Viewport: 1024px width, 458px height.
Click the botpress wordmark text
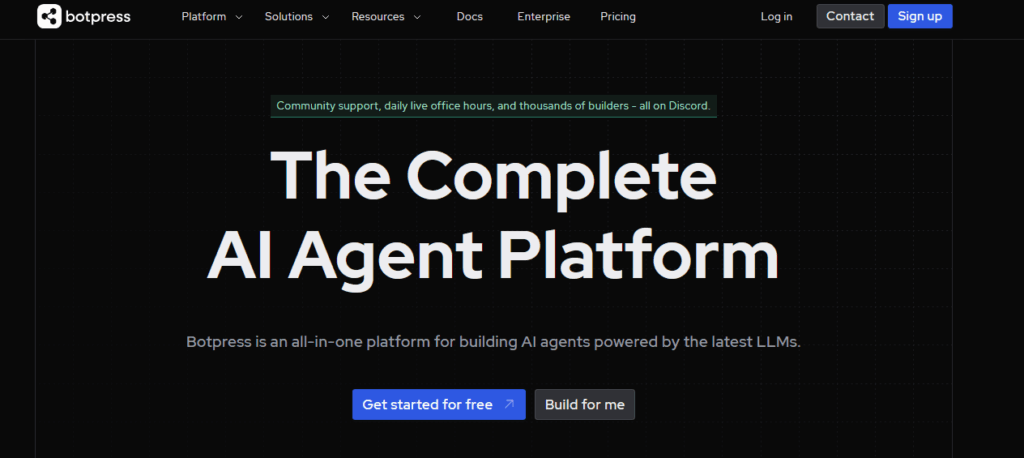(97, 16)
